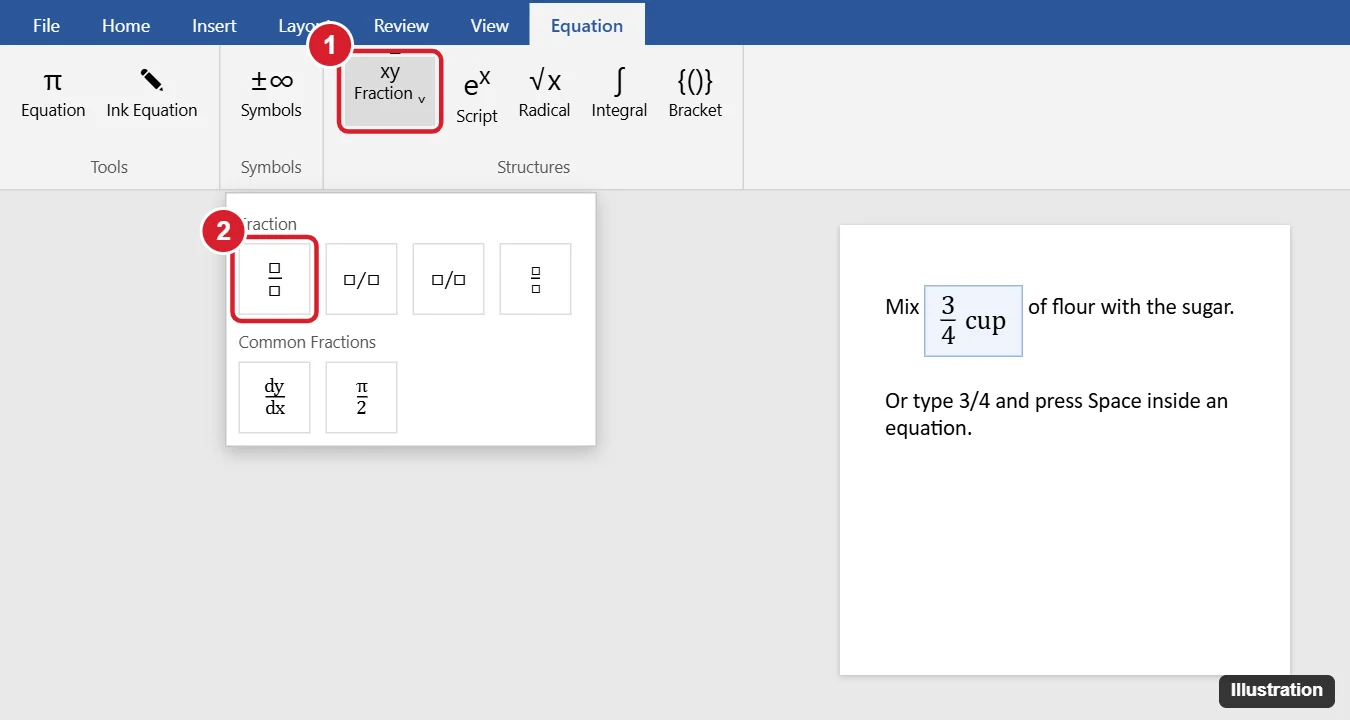Click the "Common Fractions" heading
The height and width of the screenshot is (720, 1350).
pyautogui.click(x=307, y=342)
